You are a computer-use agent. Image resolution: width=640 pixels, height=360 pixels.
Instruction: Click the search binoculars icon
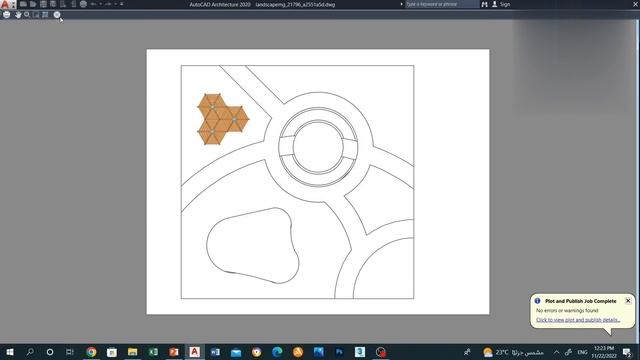(x=484, y=4)
